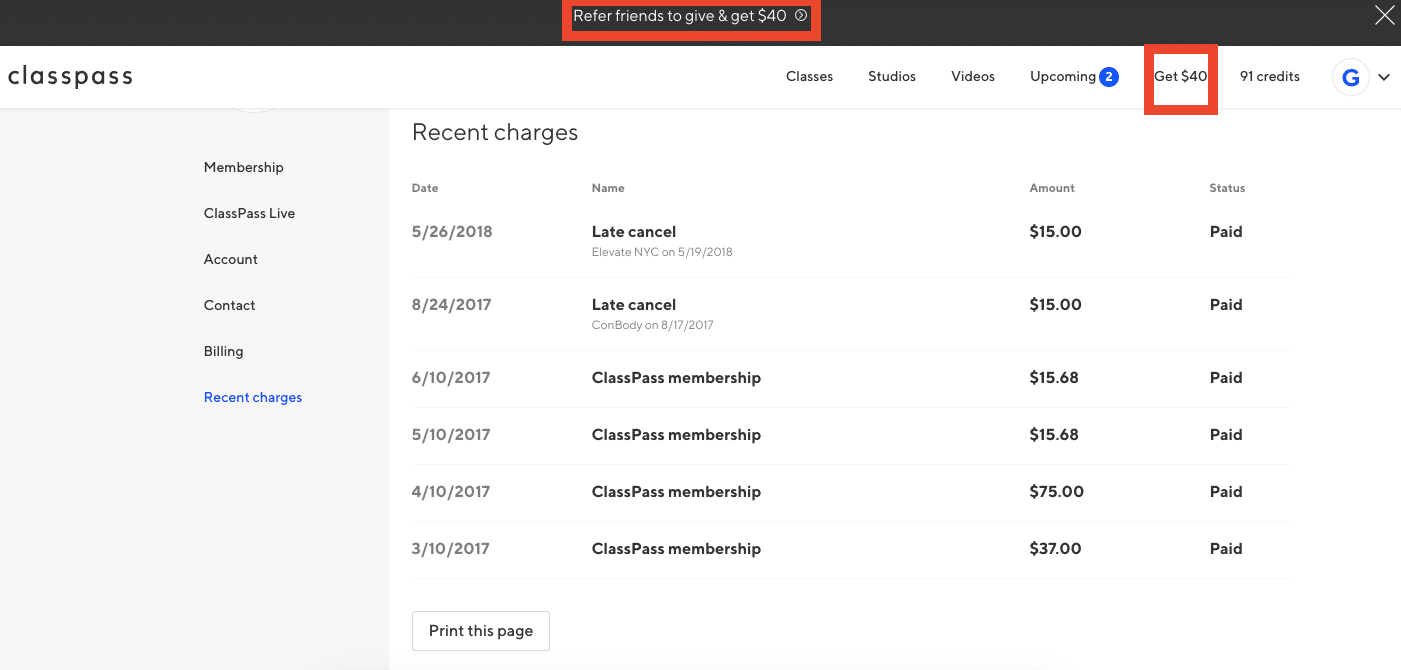
Task: Click the $15.68 amount for 5/10/2017
Action: click(x=1055, y=435)
